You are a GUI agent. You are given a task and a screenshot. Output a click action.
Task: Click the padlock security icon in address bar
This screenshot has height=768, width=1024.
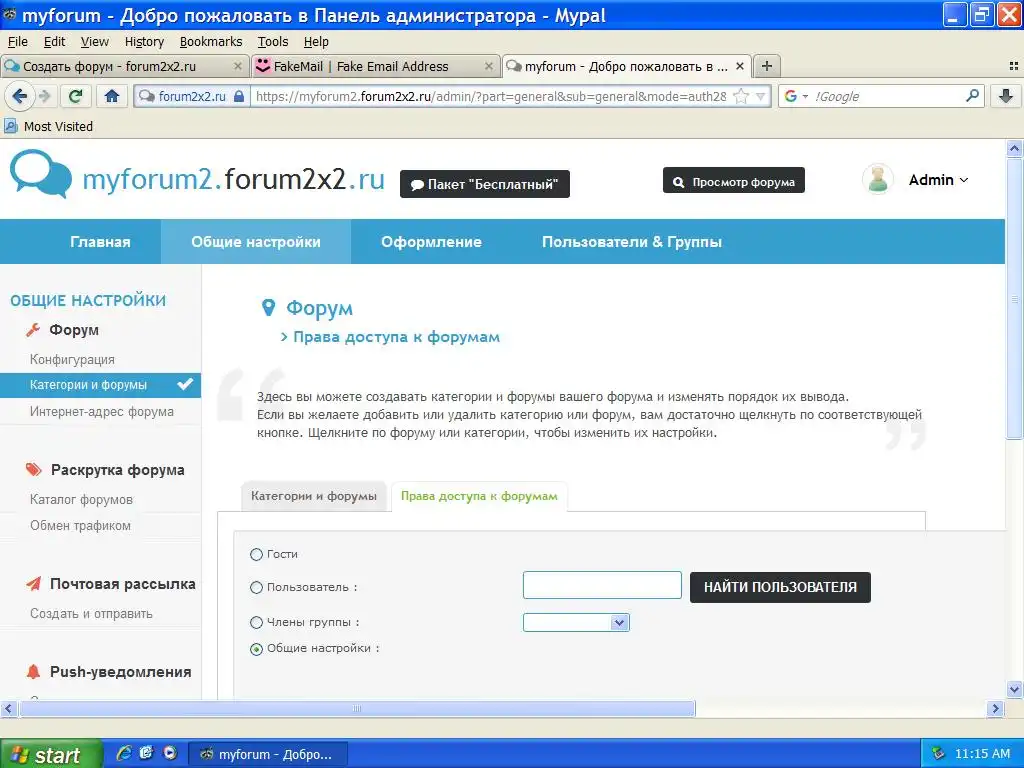pos(239,97)
